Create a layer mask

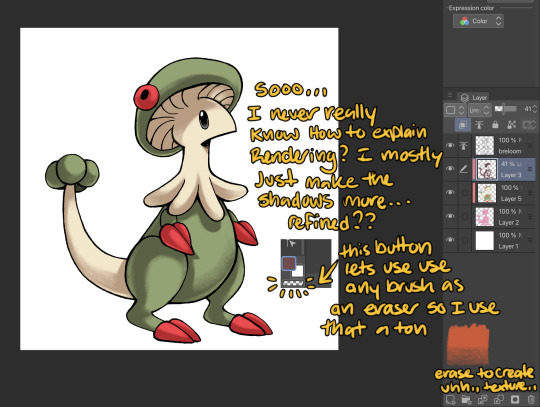tap(515, 399)
